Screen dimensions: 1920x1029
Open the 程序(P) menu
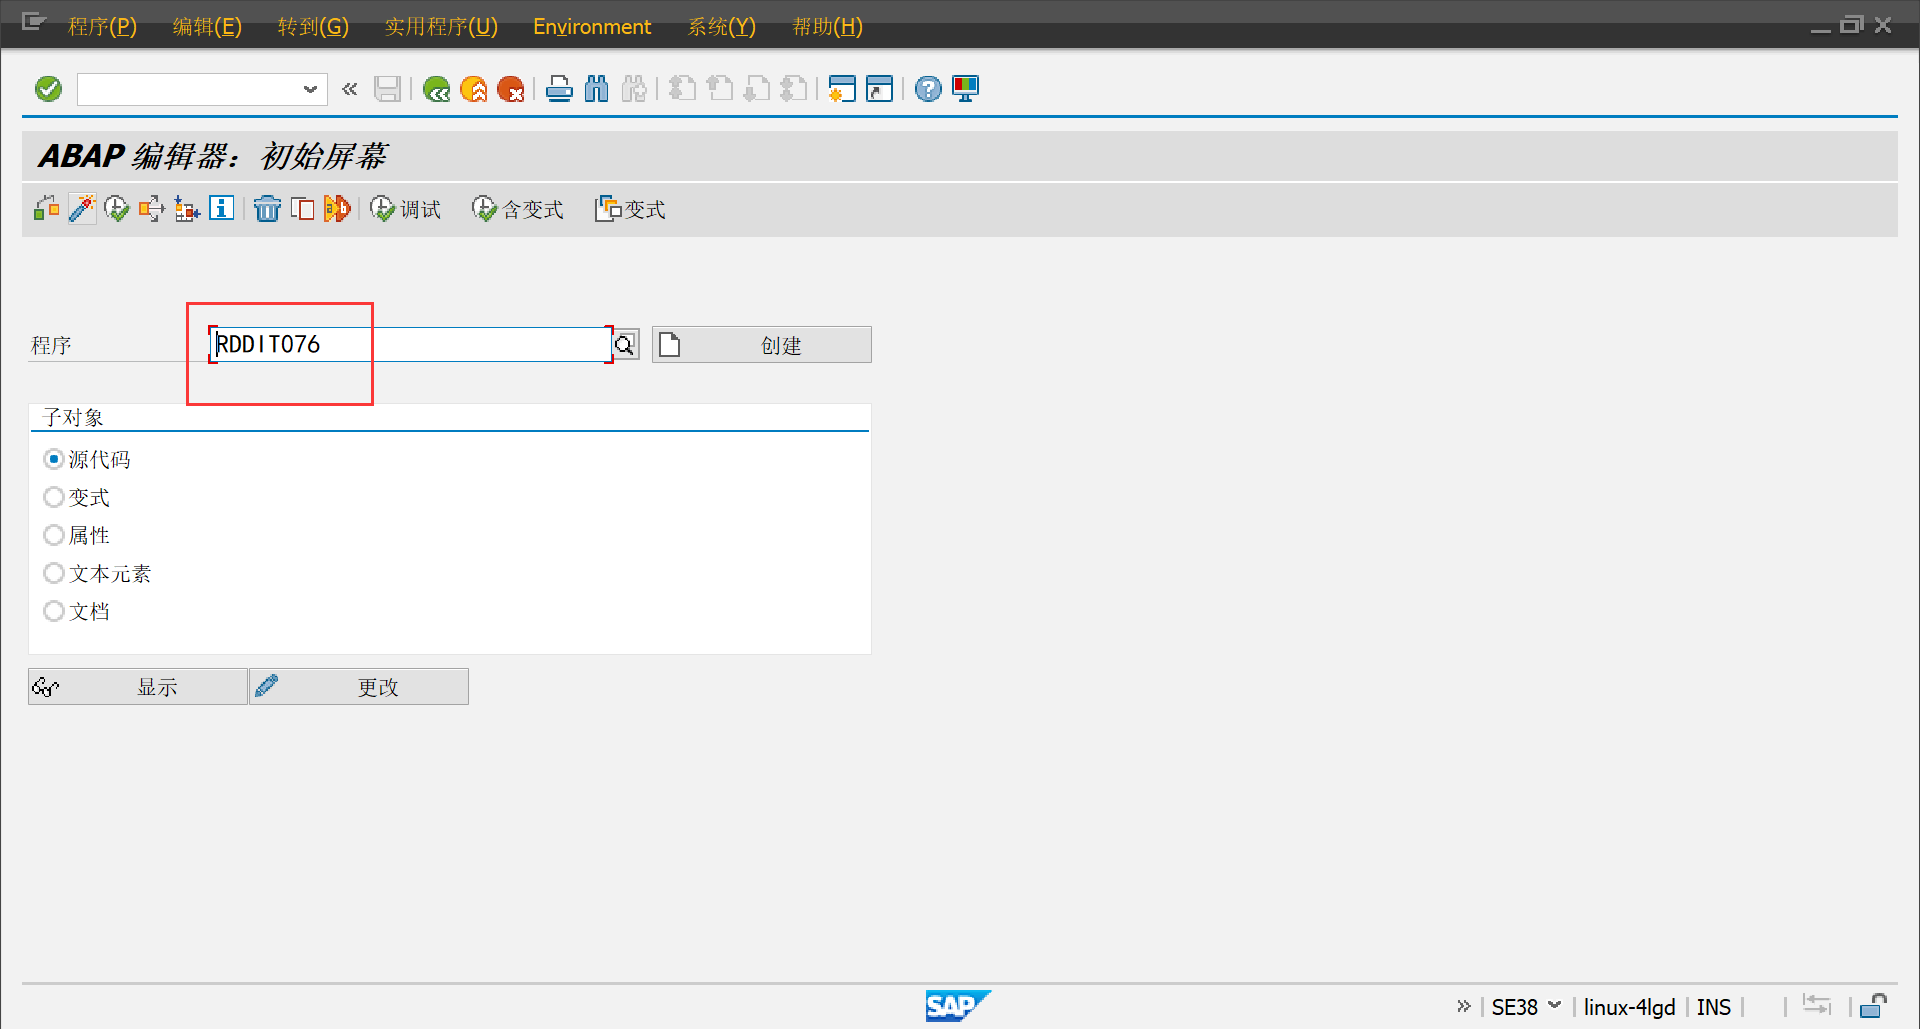[x=102, y=26]
